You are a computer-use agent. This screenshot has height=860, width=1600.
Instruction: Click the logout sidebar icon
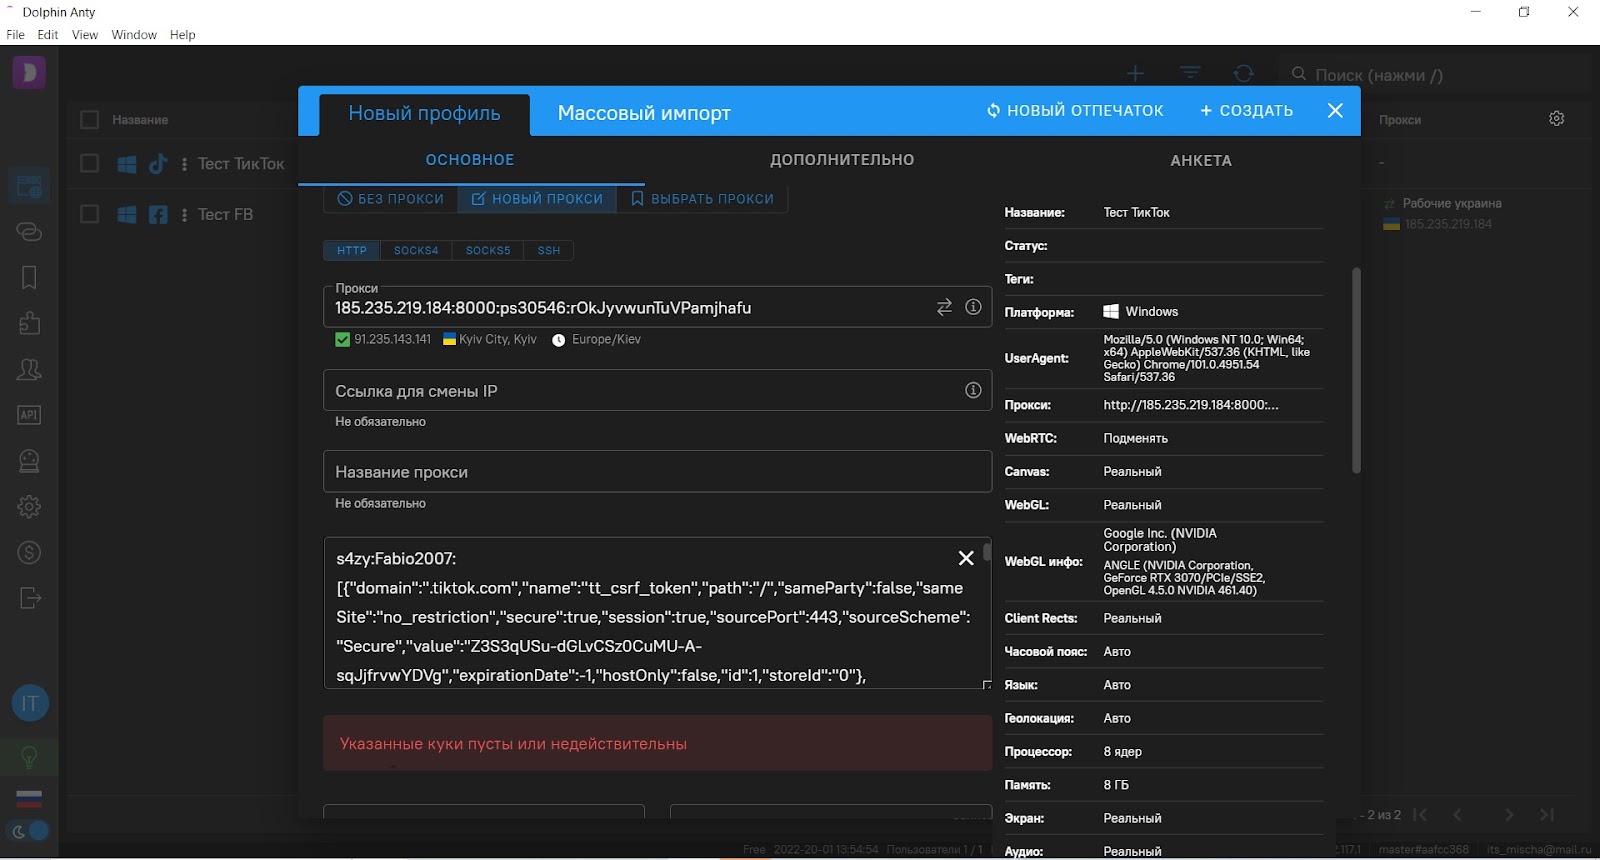[29, 598]
